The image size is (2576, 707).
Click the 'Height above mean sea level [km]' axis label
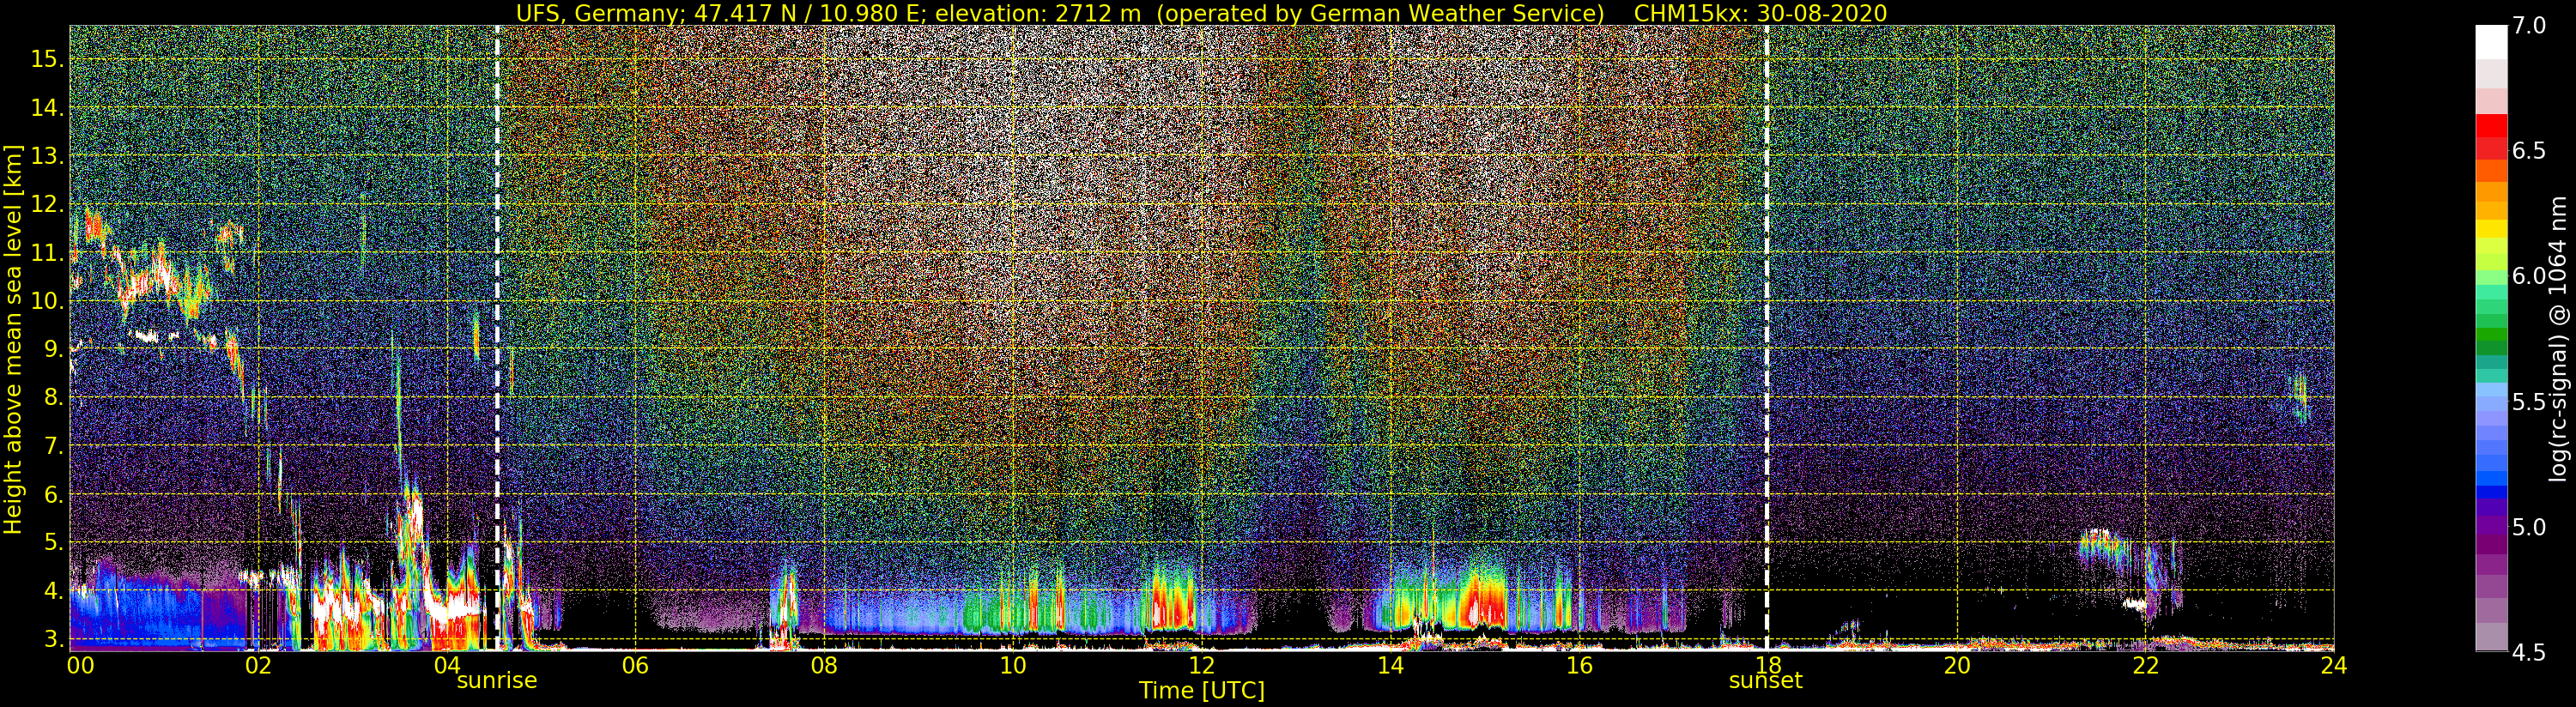pyautogui.click(x=13, y=337)
